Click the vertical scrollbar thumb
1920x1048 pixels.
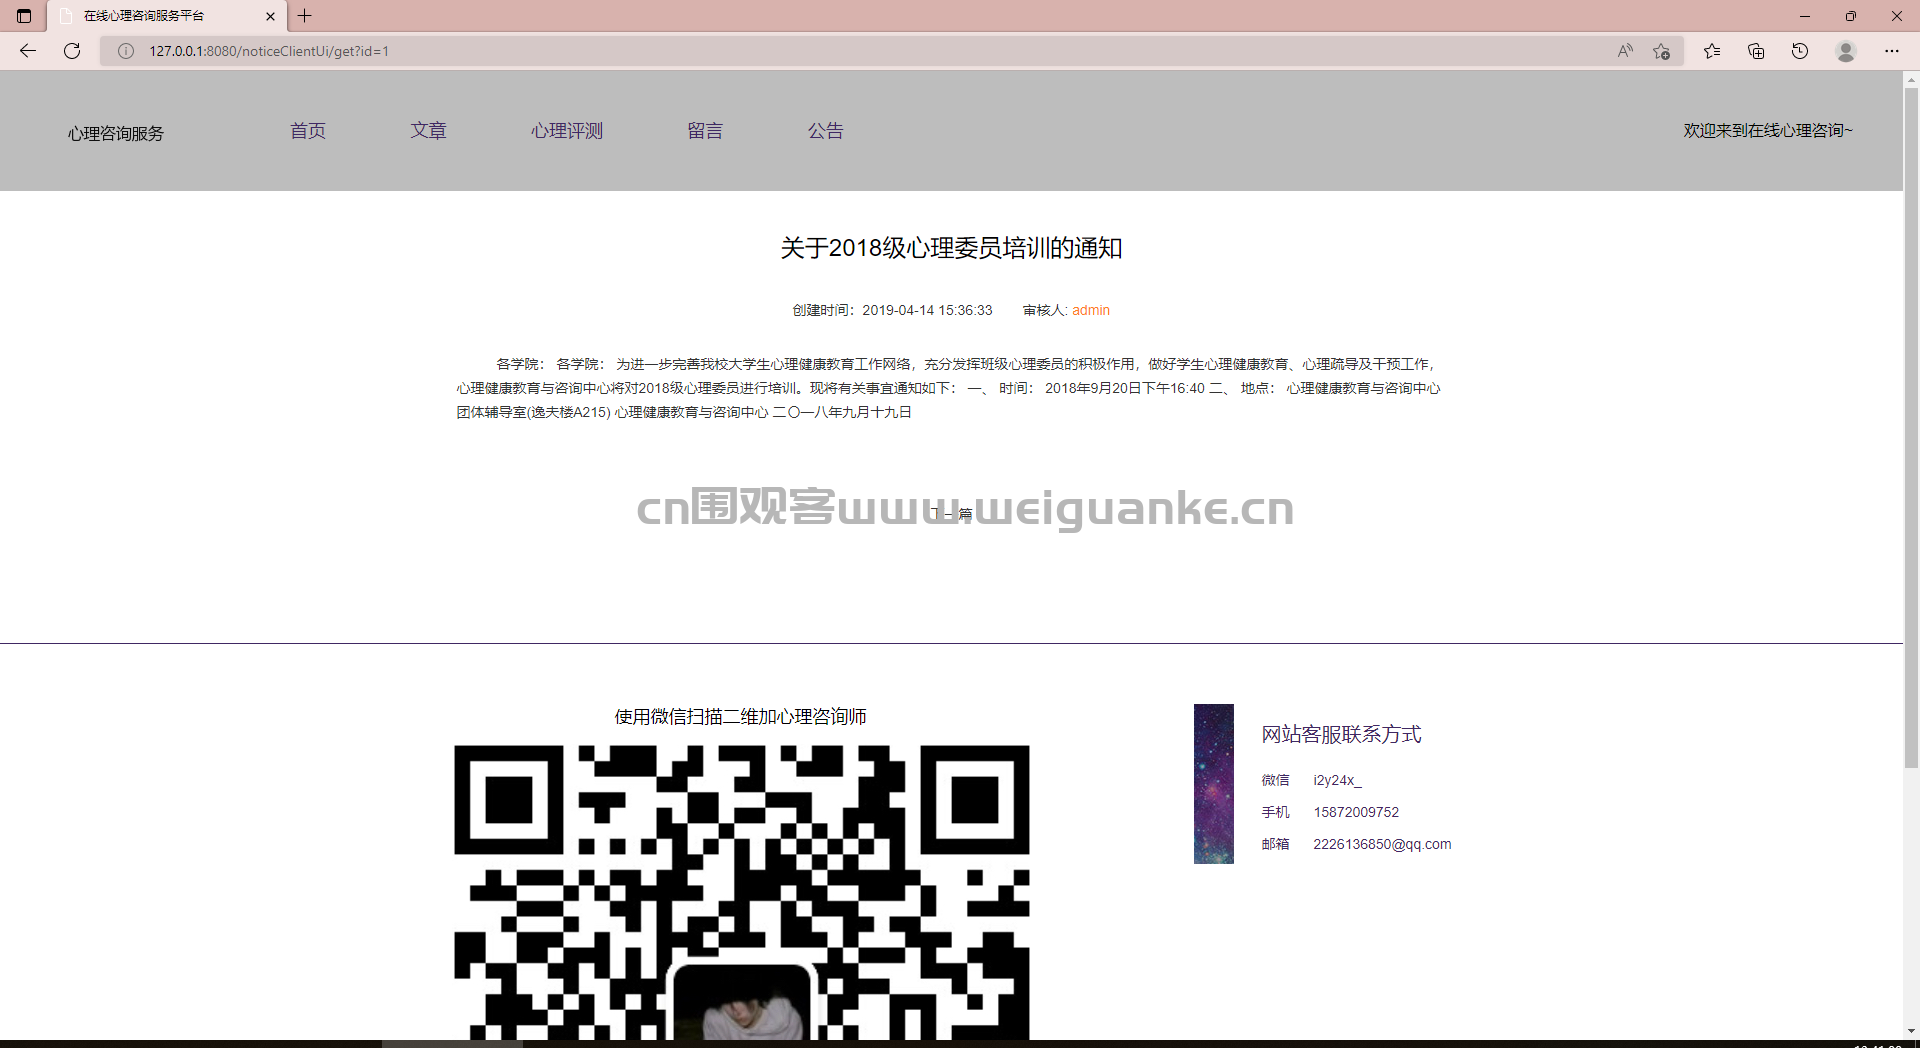pos(1911,428)
